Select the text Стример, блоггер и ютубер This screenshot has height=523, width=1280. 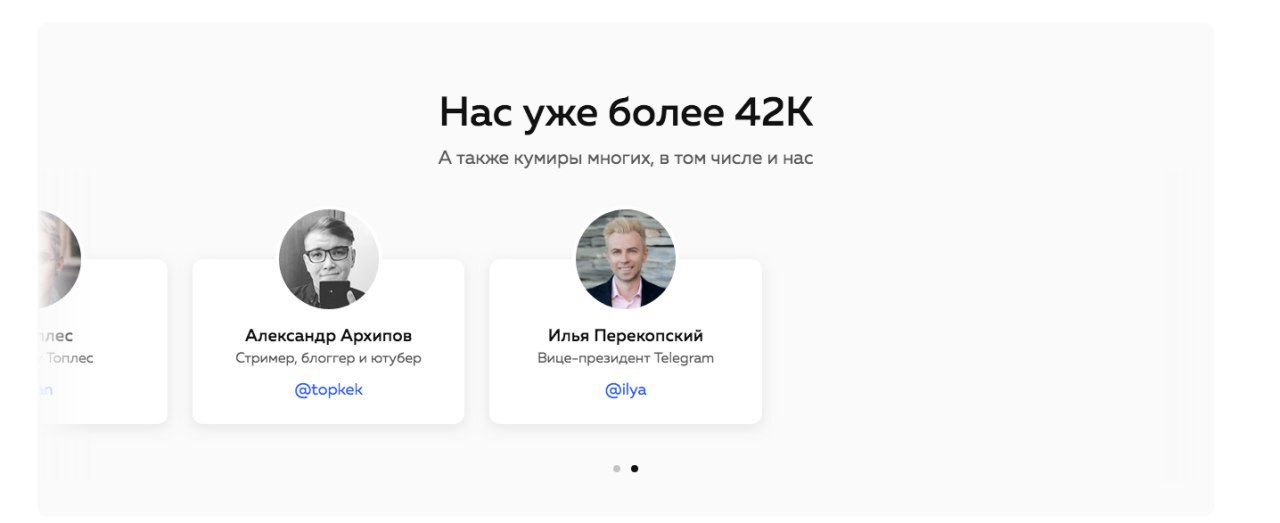coord(328,359)
